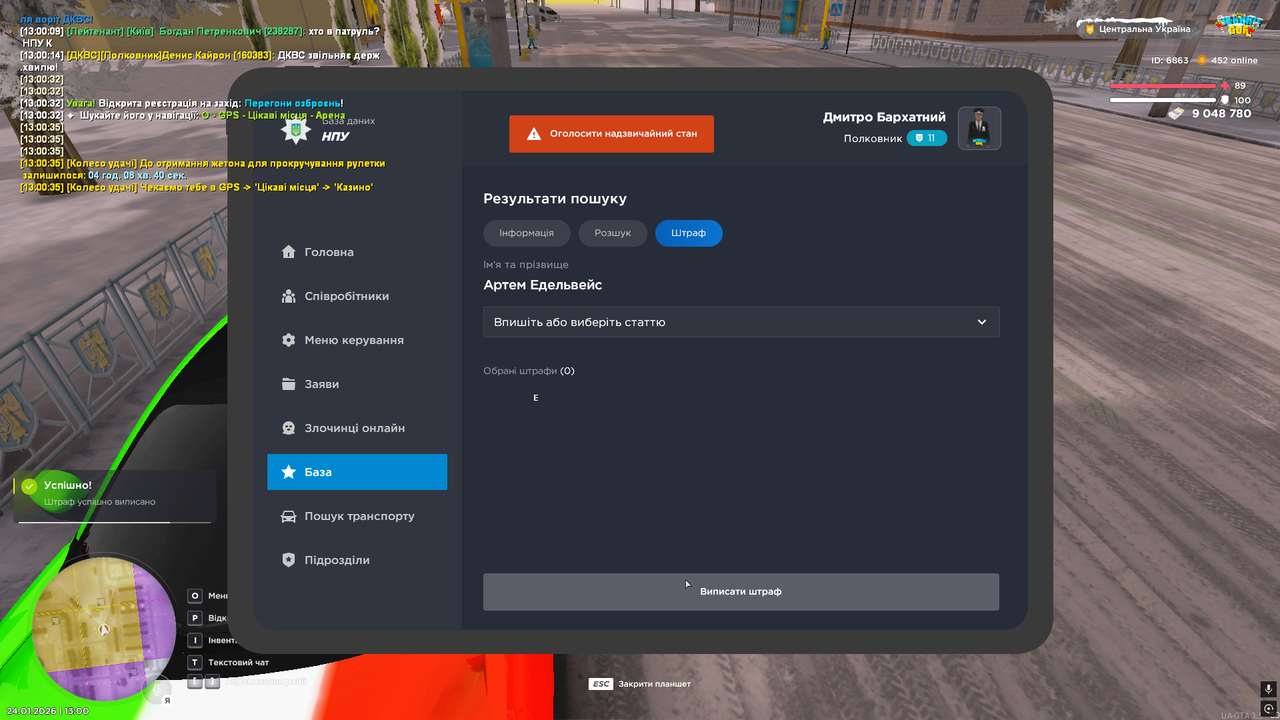Click the red health bar
Viewport: 1280px width, 720px height.
pos(1163,86)
